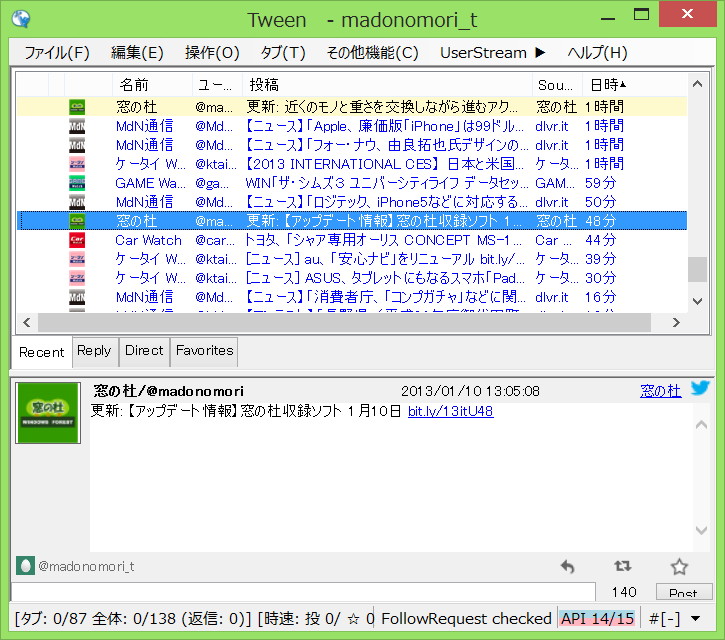Click the MdN avatar in the 50分 row
This screenshot has height=640, width=725.
tap(77, 202)
